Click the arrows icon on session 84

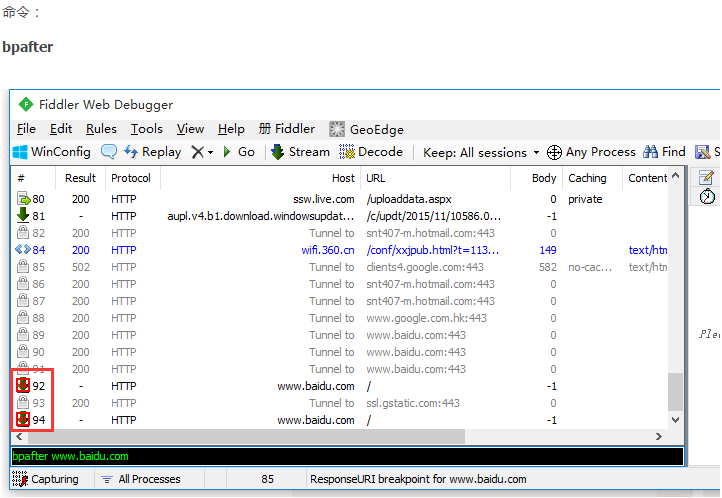(x=23, y=249)
